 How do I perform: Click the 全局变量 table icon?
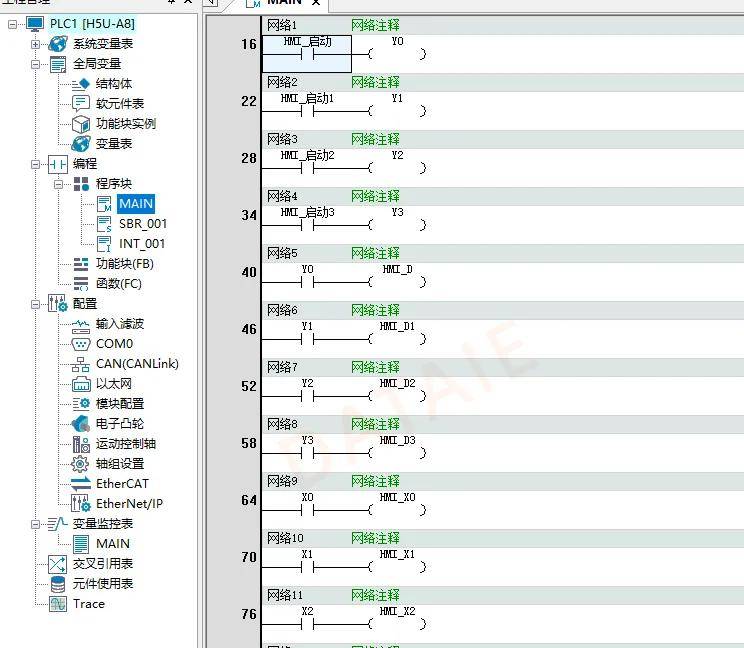click(58, 64)
